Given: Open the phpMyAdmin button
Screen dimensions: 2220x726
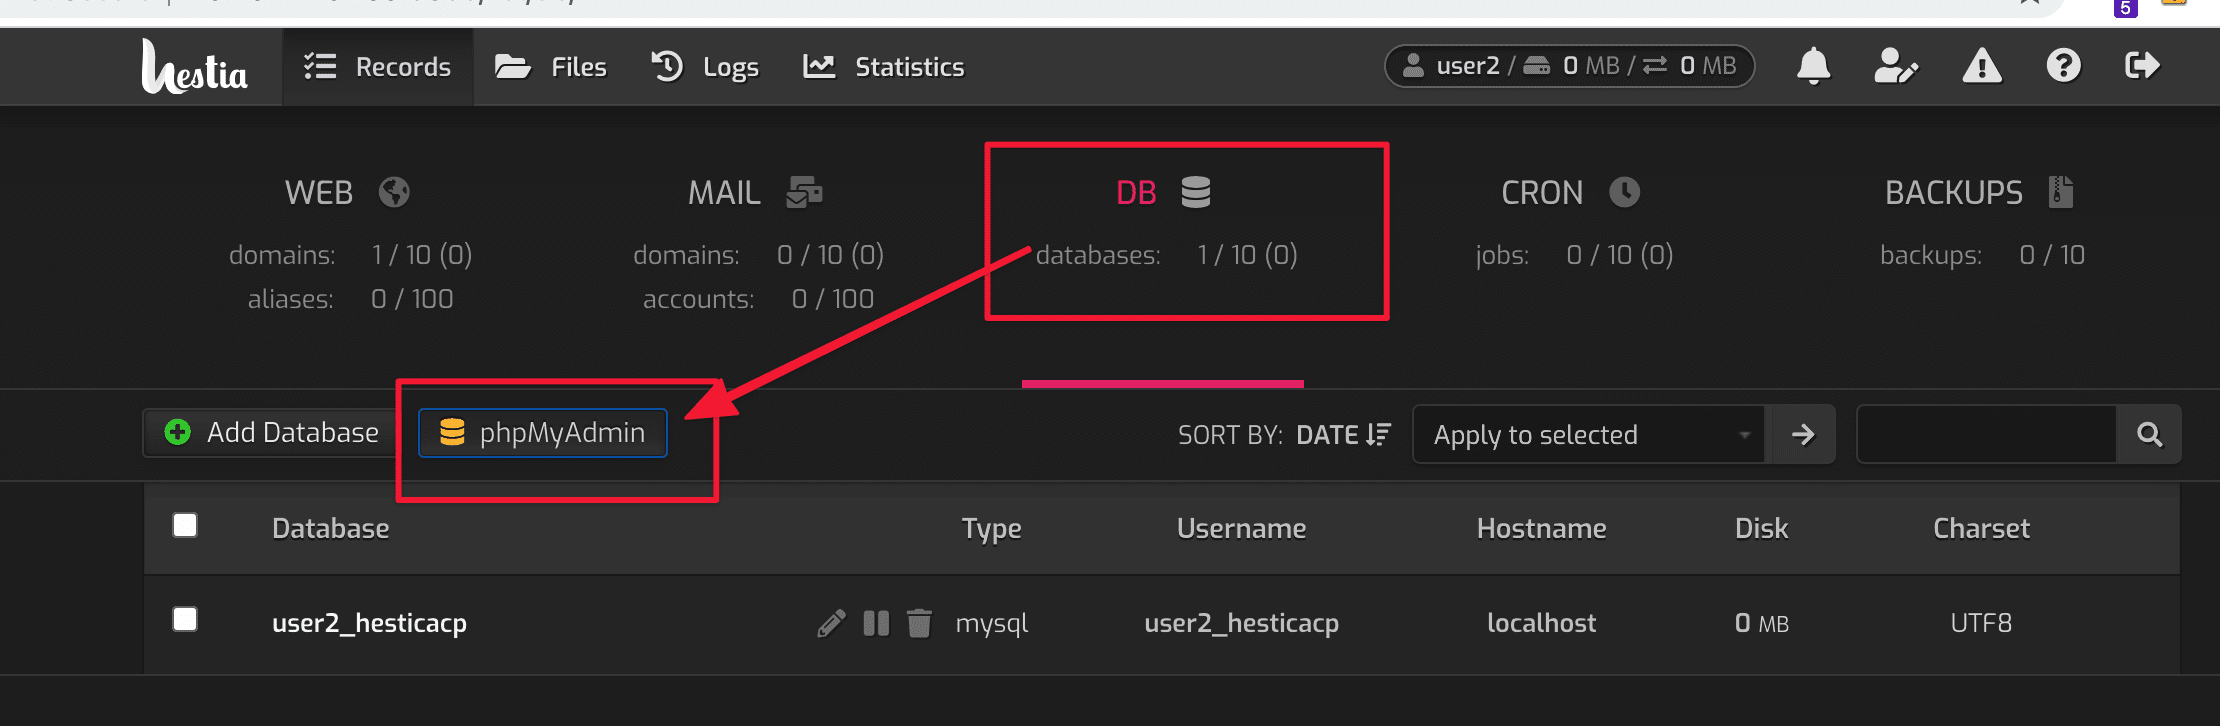Looking at the screenshot, I should pos(543,433).
